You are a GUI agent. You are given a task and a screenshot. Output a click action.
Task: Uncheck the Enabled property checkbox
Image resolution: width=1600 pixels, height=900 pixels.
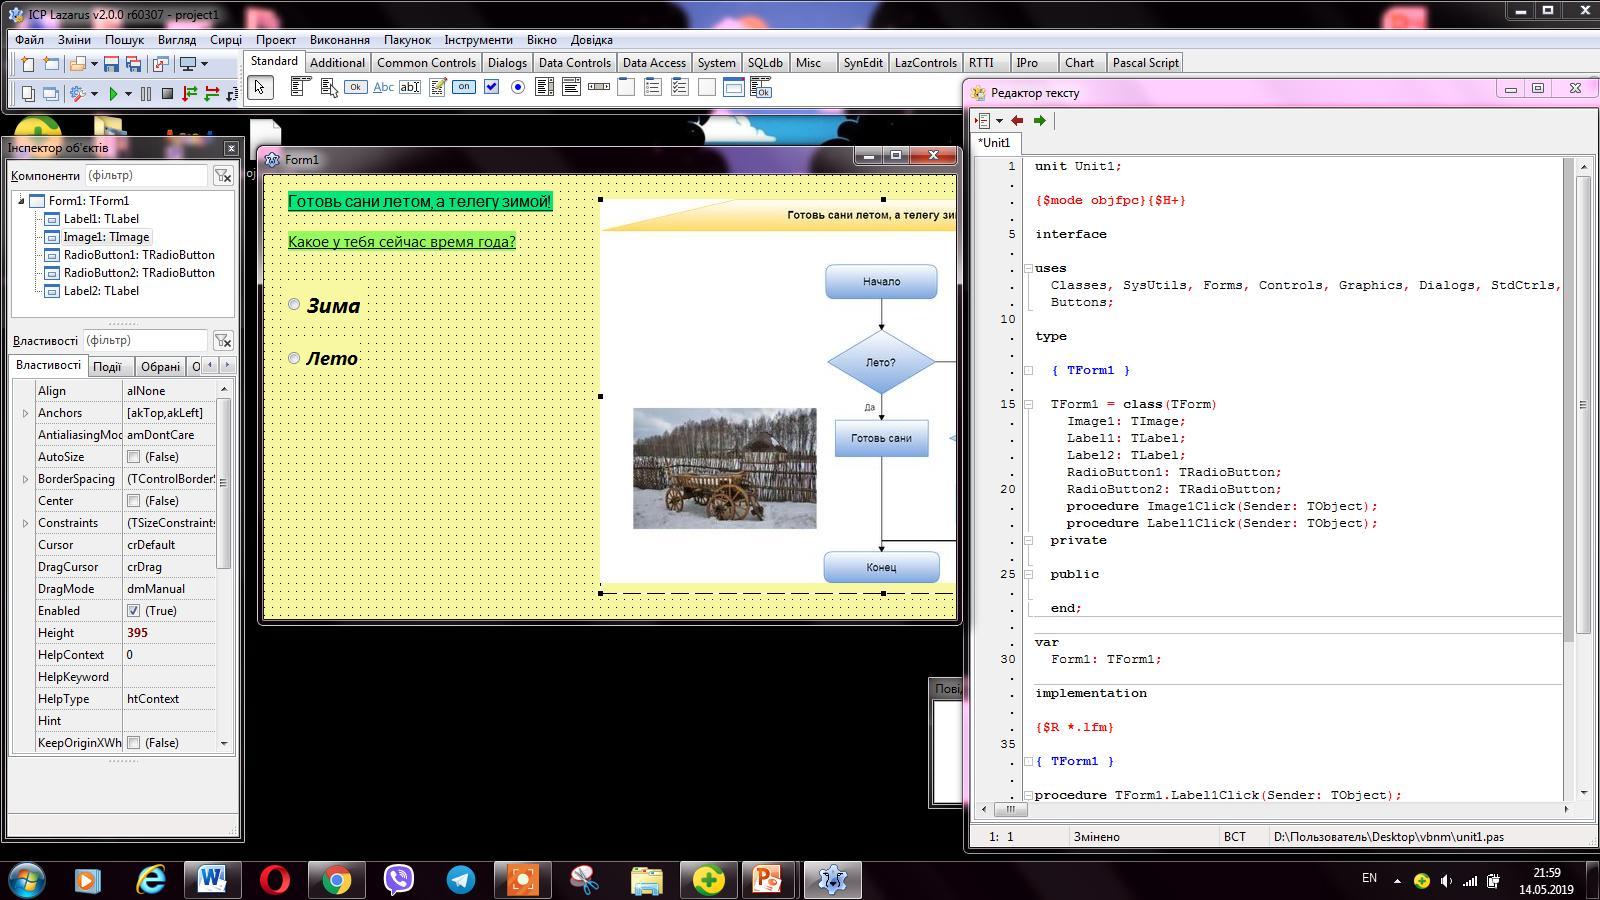[x=134, y=611]
